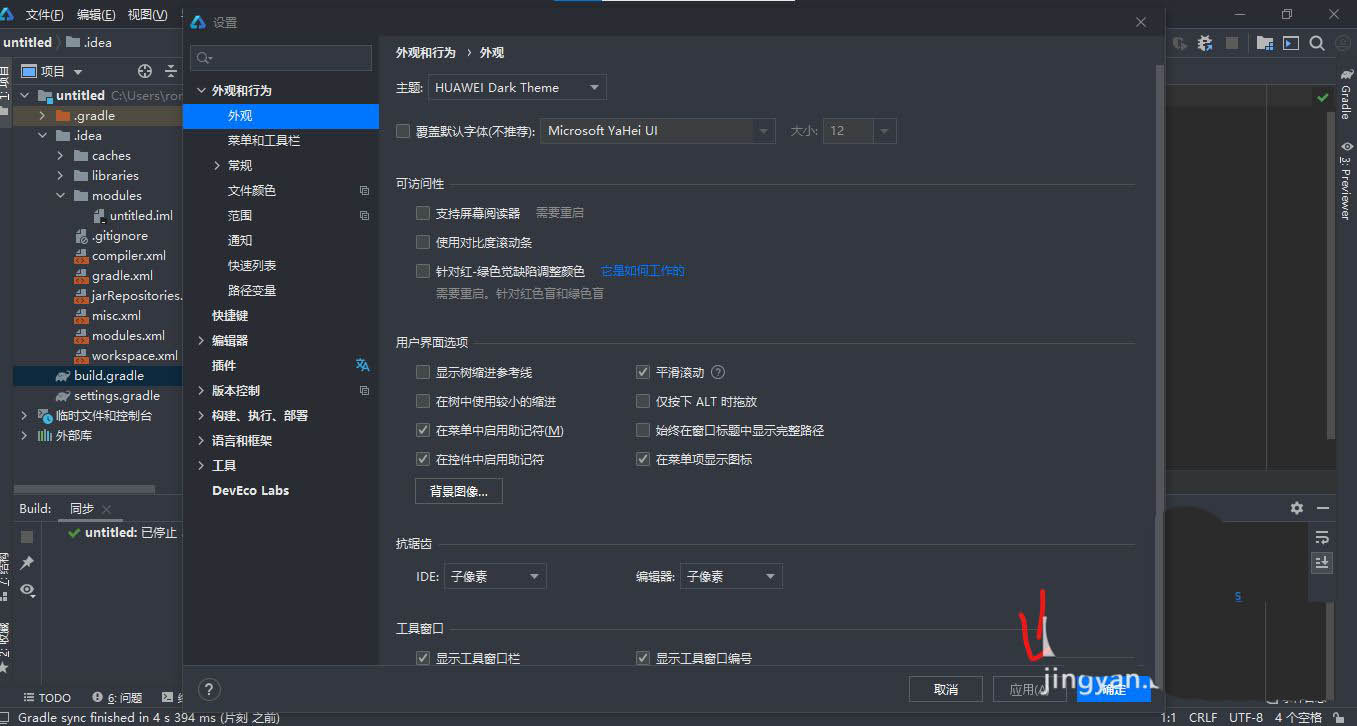Click the project view locate target icon
The image size is (1357, 726).
[x=145, y=71]
